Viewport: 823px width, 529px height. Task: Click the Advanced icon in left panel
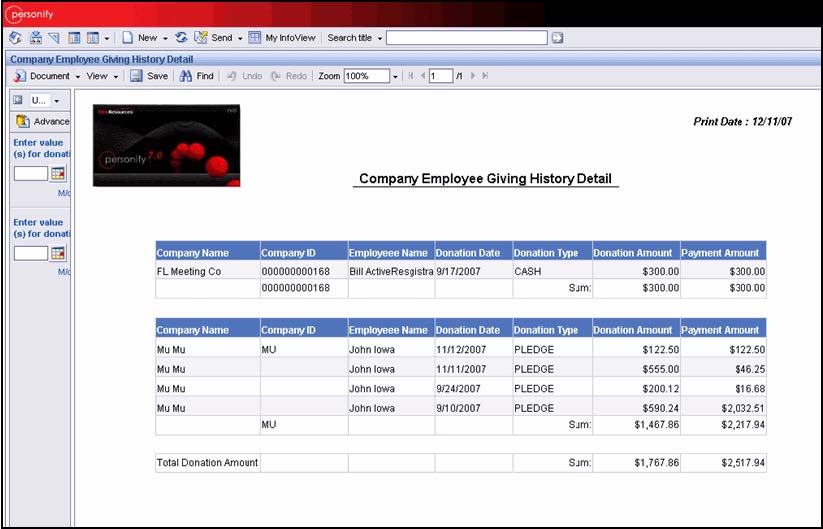[x=23, y=121]
